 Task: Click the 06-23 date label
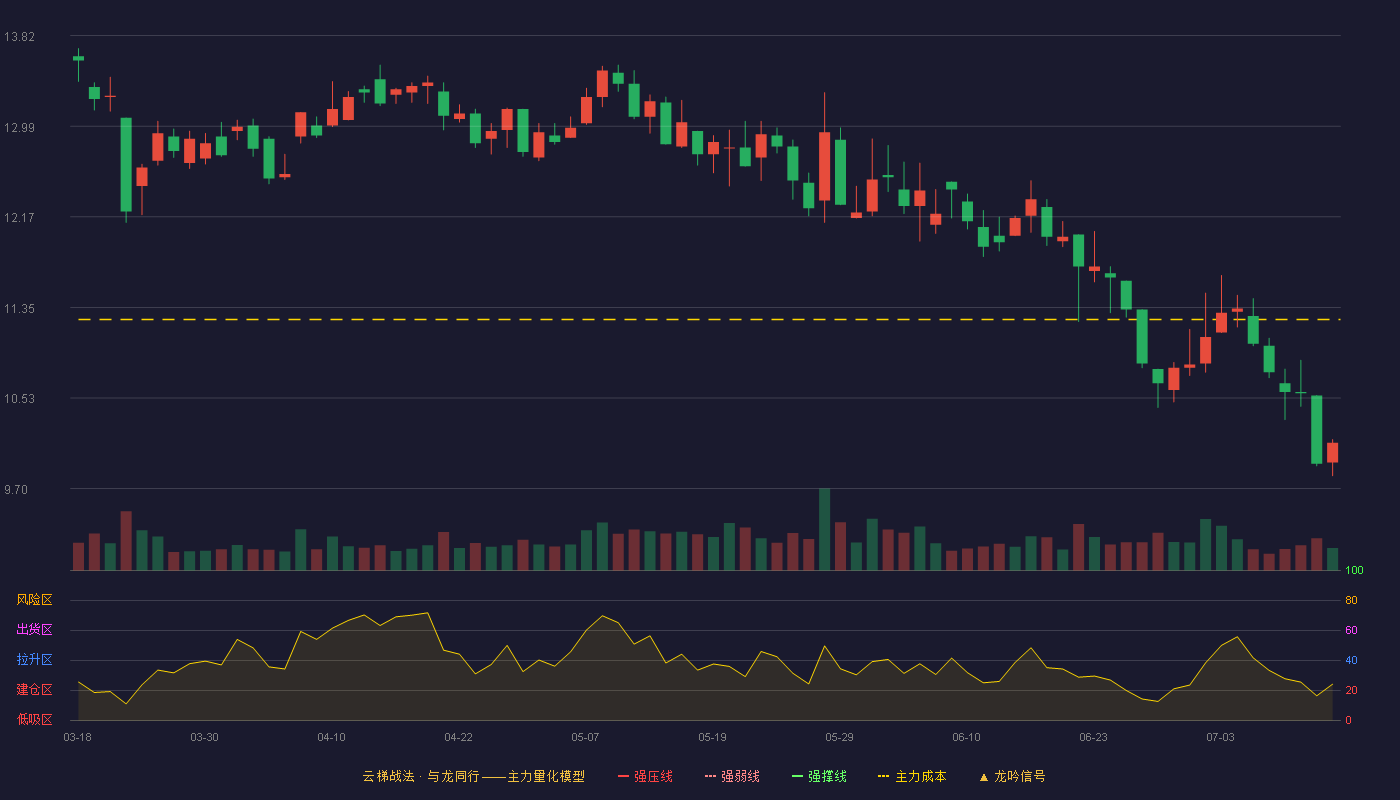coord(1093,737)
